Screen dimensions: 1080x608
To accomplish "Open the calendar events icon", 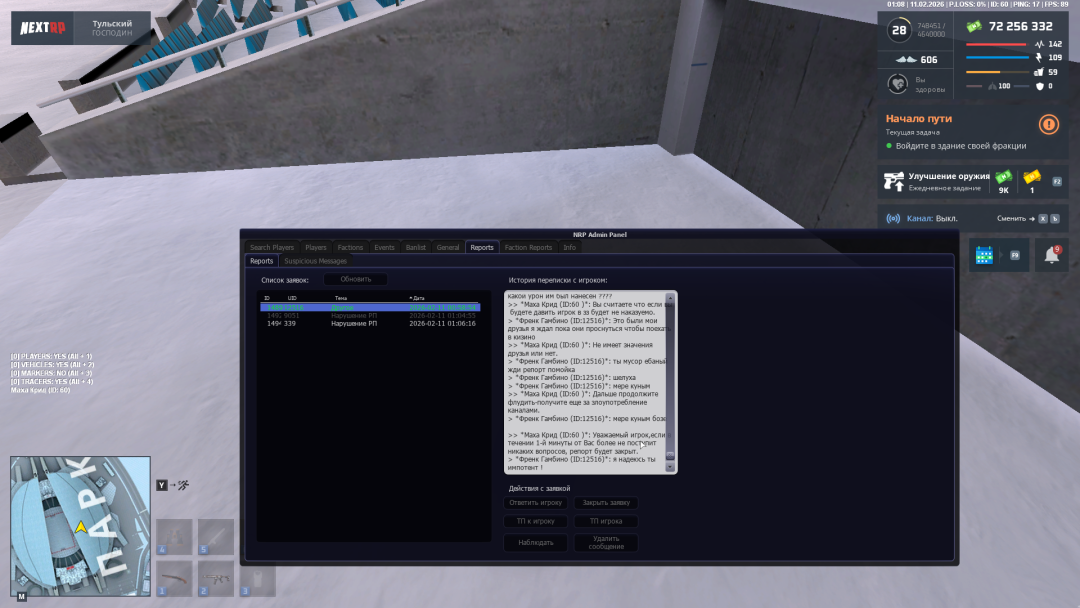I will tap(983, 255).
